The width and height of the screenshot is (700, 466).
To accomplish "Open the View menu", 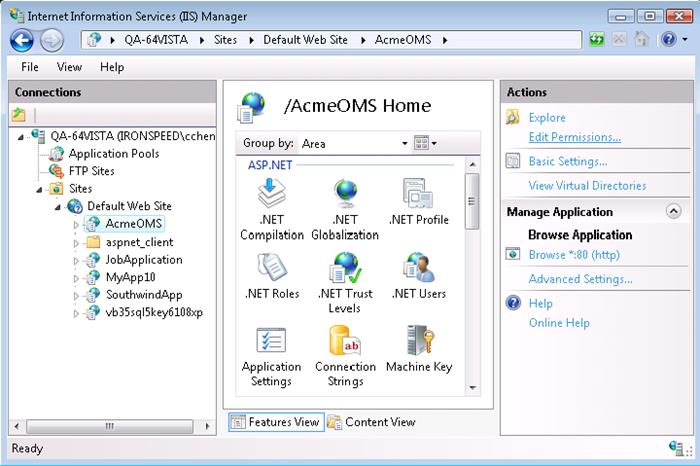I will point(69,67).
